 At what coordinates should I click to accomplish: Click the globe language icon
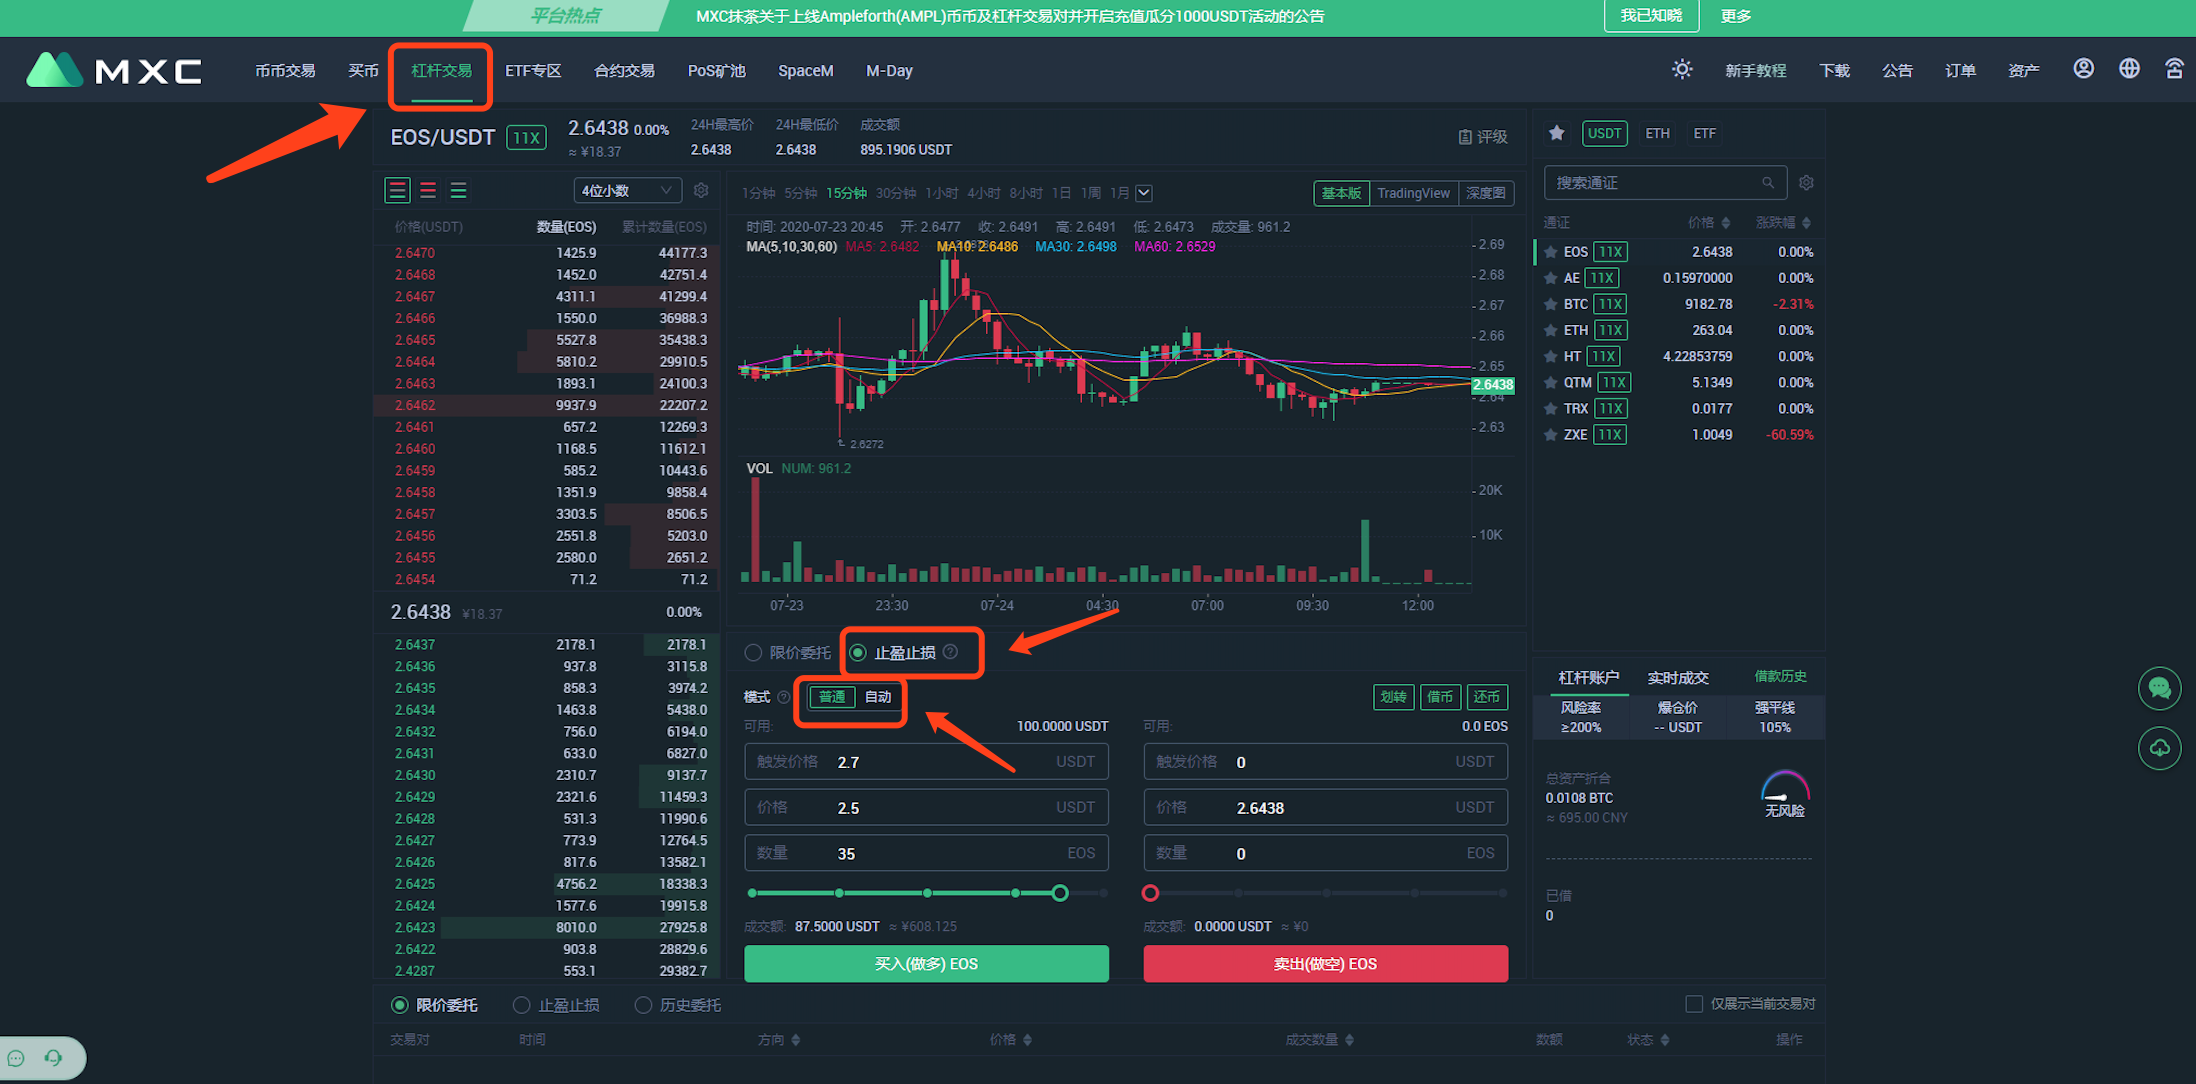click(x=2129, y=69)
